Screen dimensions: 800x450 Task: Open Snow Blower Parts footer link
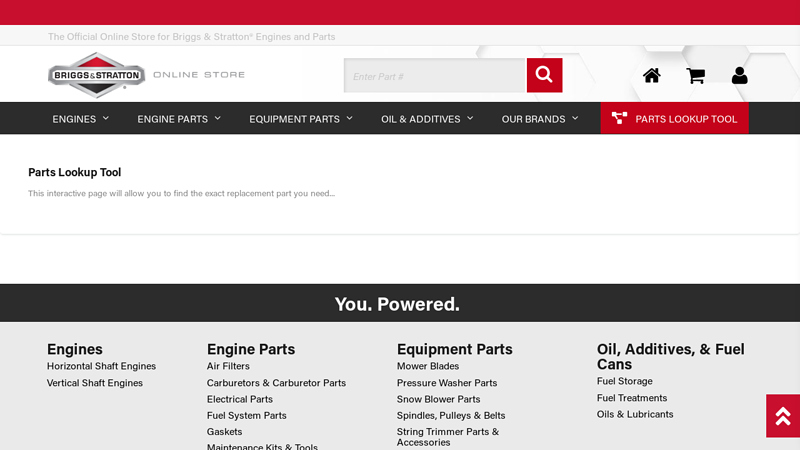(439, 399)
